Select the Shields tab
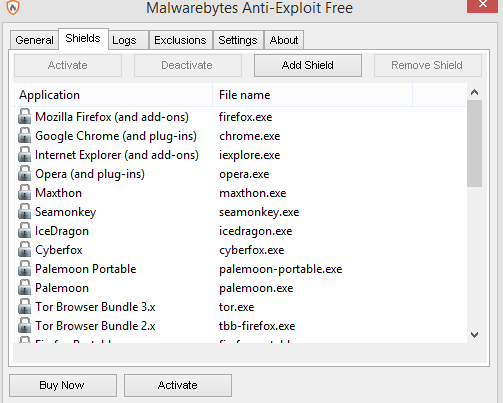 (x=83, y=39)
